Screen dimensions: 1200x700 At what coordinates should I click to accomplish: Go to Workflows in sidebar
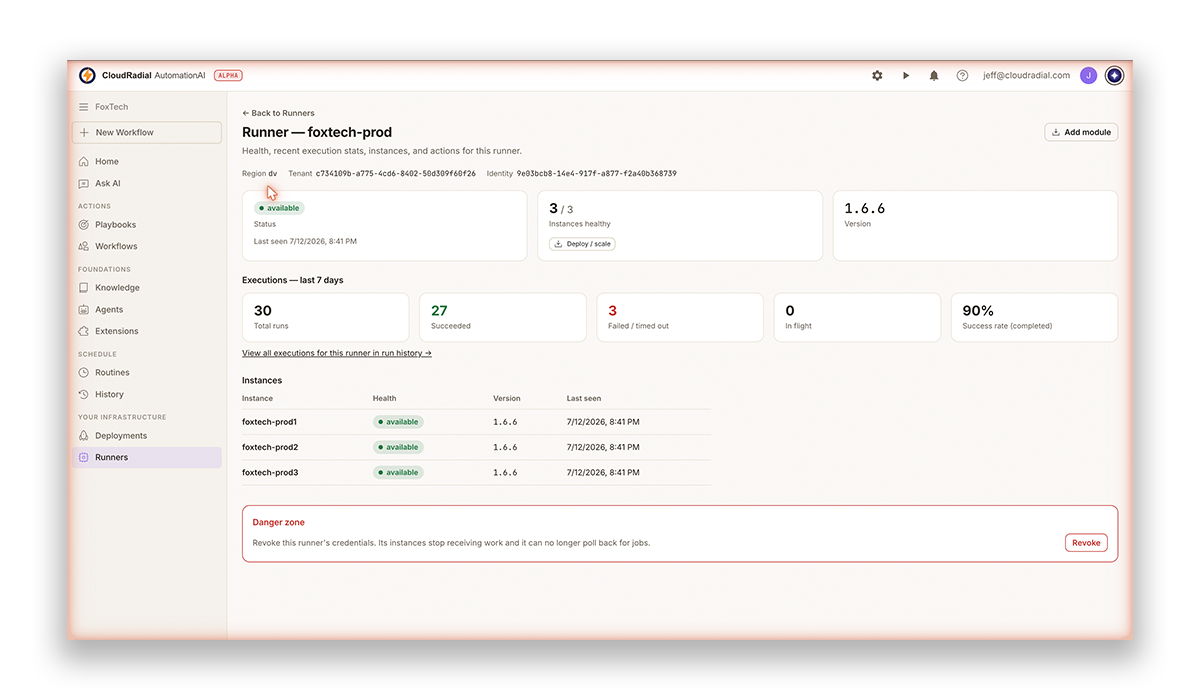116,246
